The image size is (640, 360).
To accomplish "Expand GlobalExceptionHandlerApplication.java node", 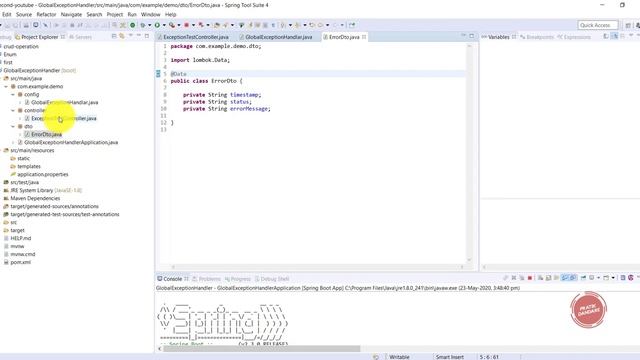I will tap(13, 142).
